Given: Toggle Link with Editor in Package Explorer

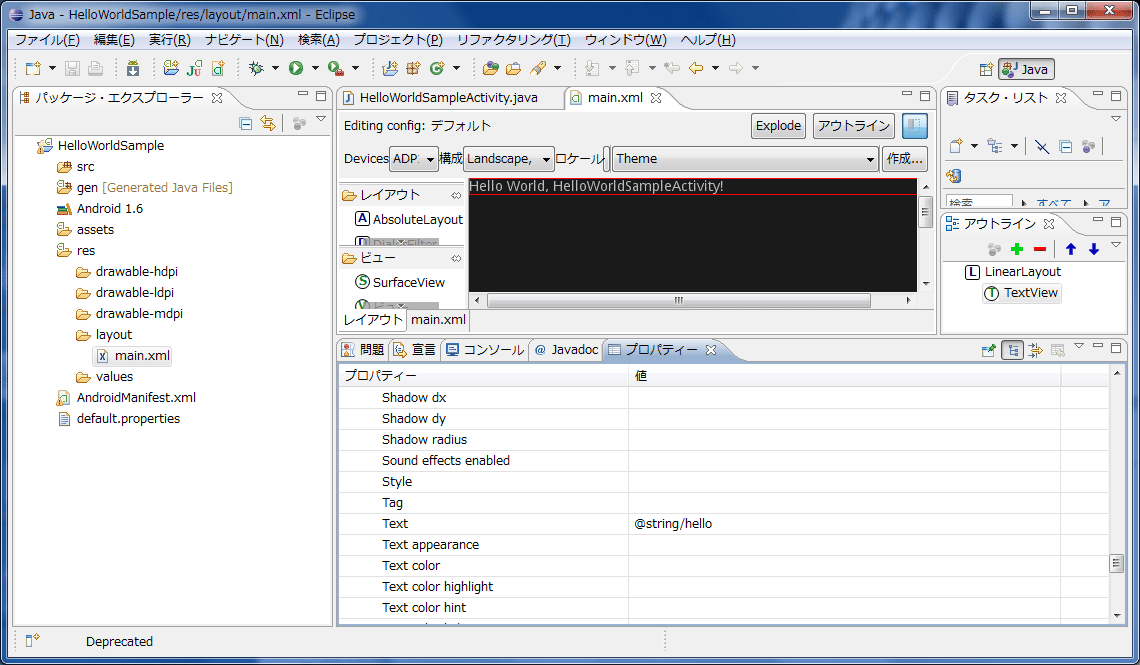Looking at the screenshot, I should click(x=268, y=123).
